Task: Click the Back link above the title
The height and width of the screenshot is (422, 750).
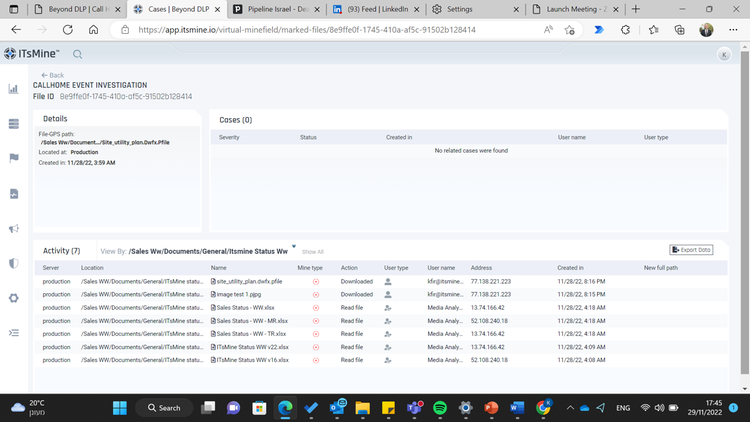Action: click(52, 75)
